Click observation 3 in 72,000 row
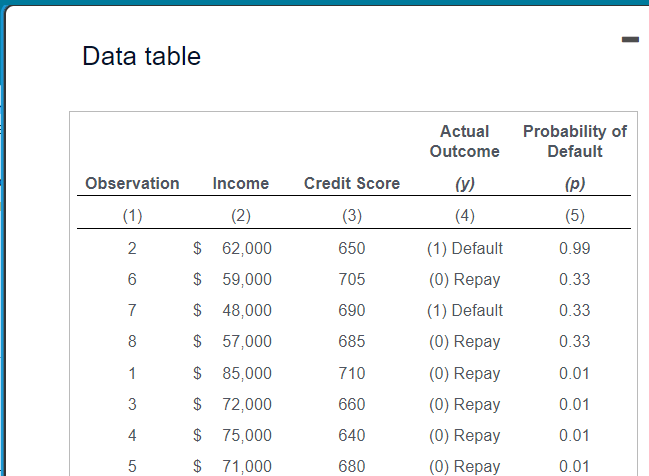The height and width of the screenshot is (476, 649). coord(132,404)
